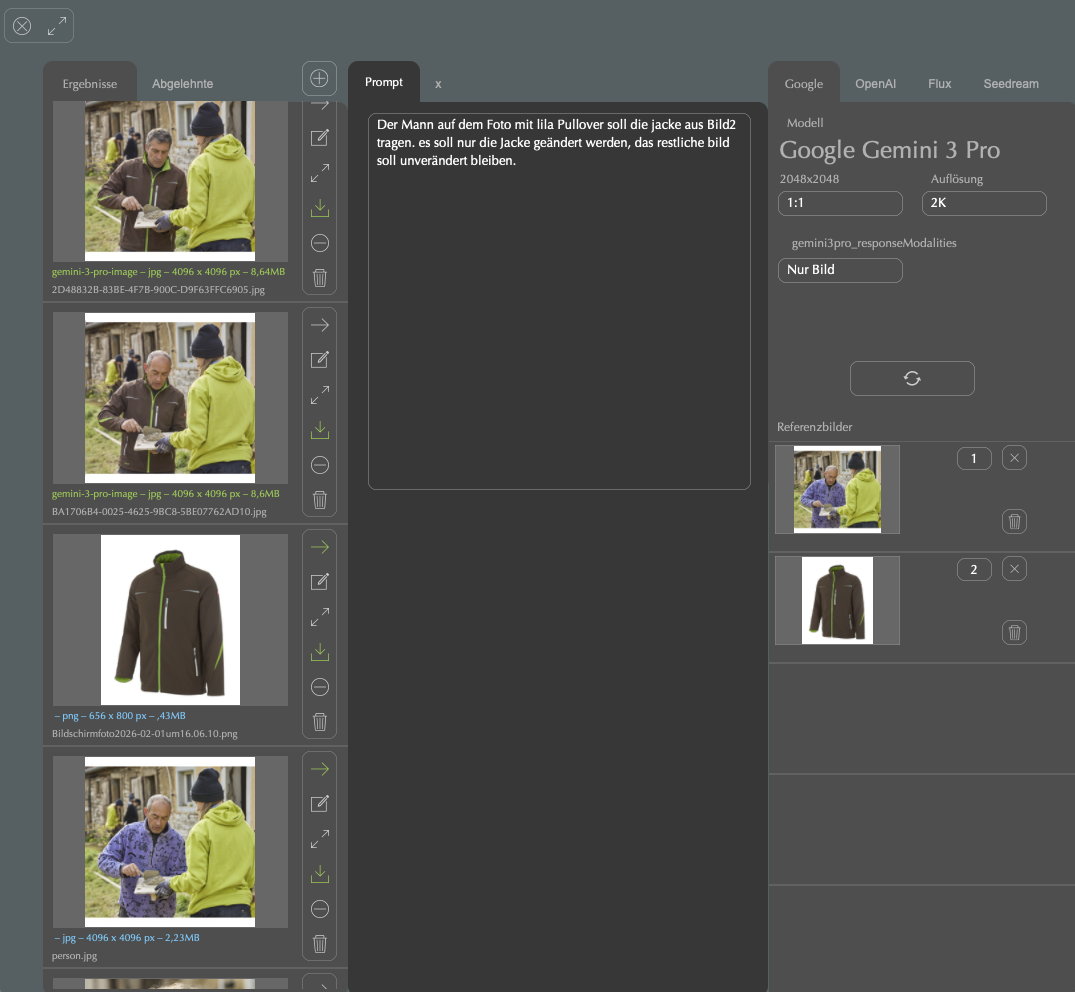Viewport: 1075px width, 992px height.
Task: Delete reference image 2 with its trash icon
Action: 1014,632
